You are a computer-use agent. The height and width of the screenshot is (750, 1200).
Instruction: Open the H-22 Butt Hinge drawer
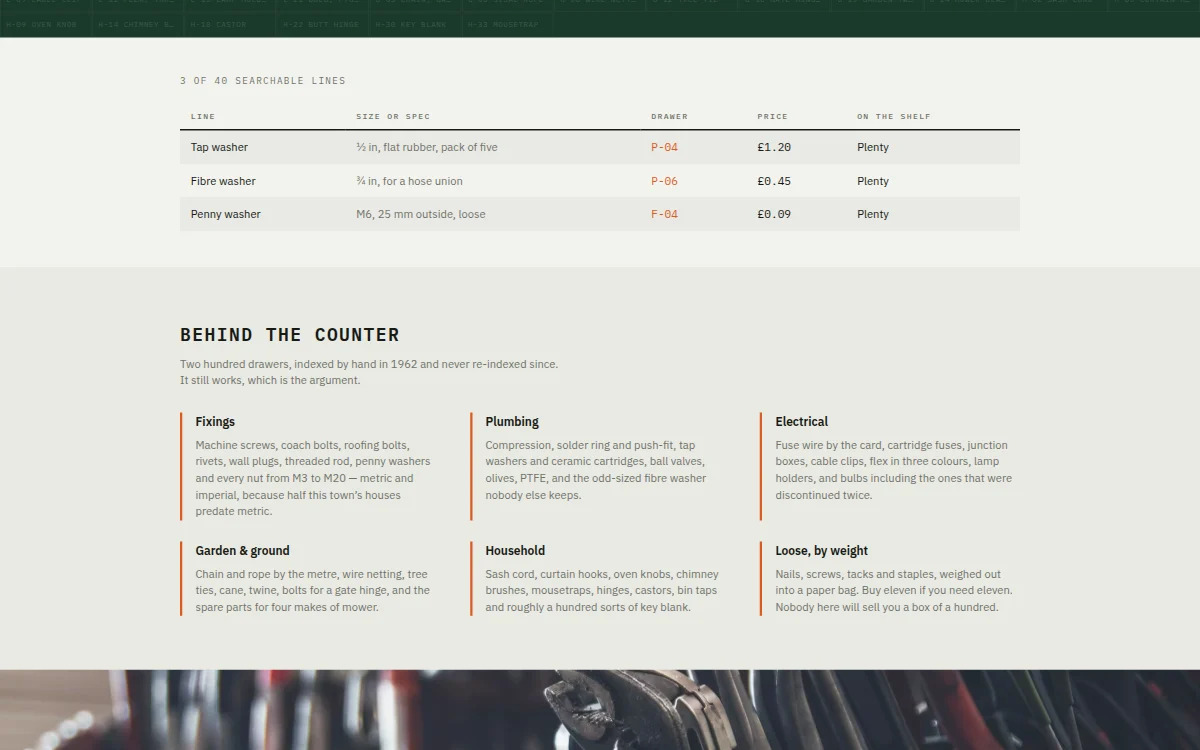pos(322,24)
